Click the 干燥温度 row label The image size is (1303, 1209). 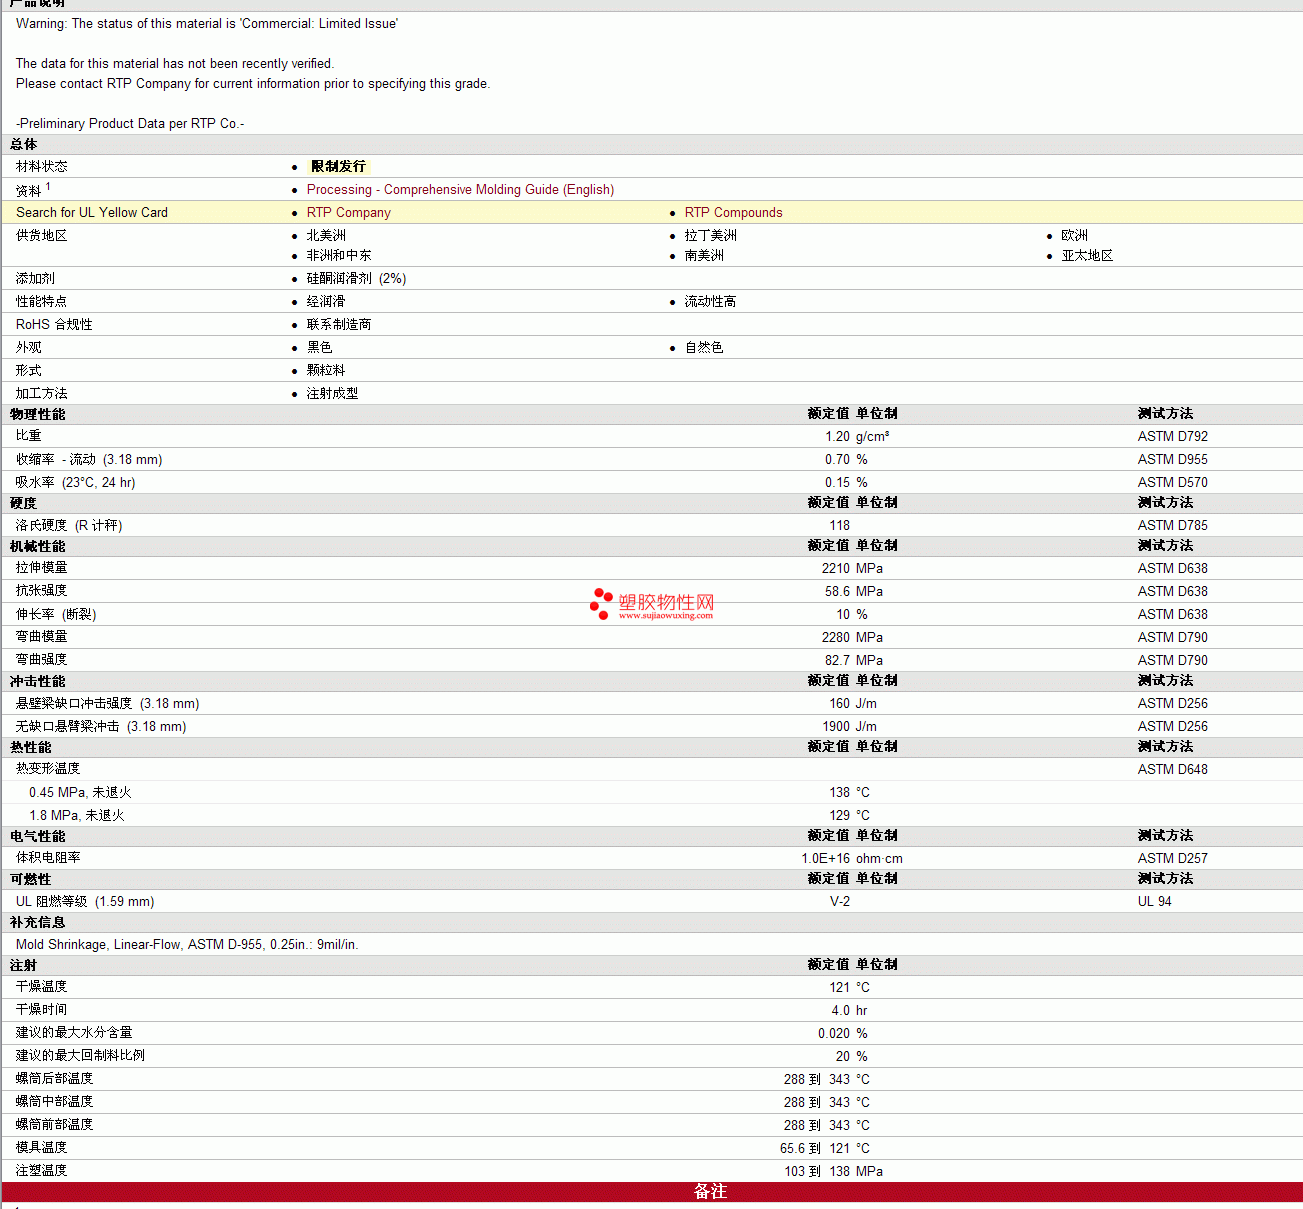[41, 987]
